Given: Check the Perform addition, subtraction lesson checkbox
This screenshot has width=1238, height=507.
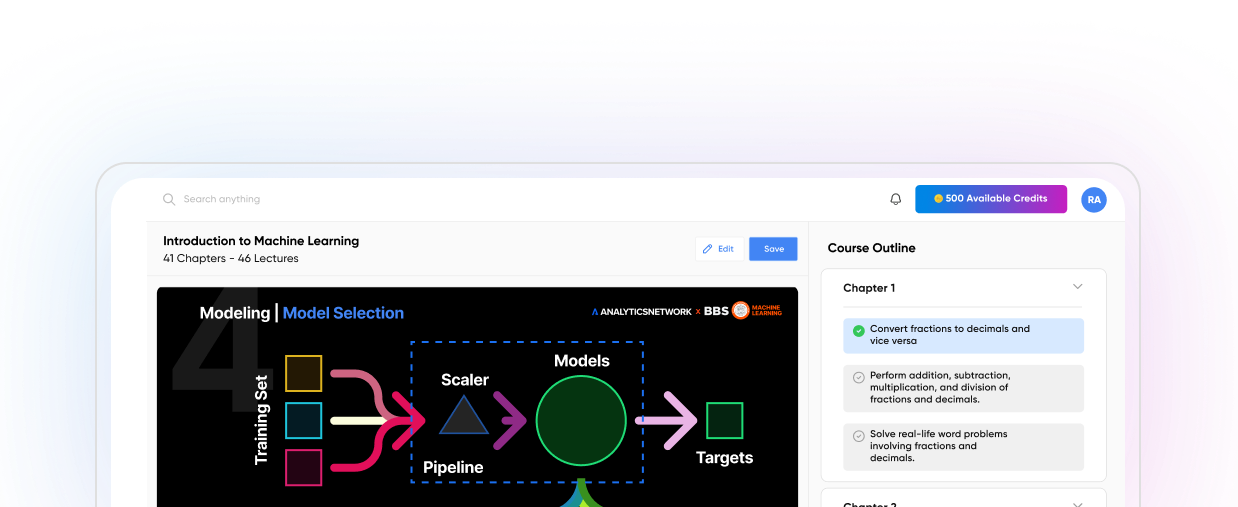Looking at the screenshot, I should point(858,377).
